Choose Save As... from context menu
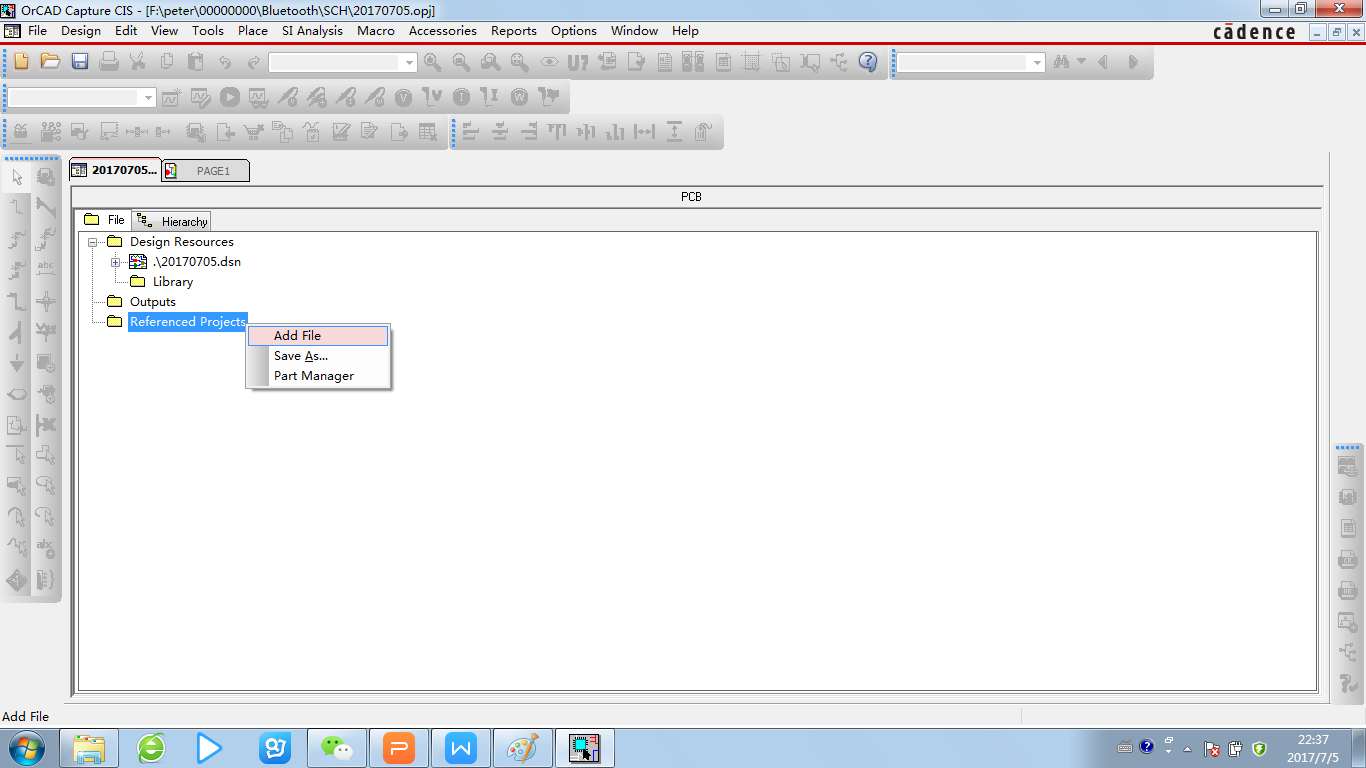Viewport: 1366px width, 768px height. tap(318, 356)
